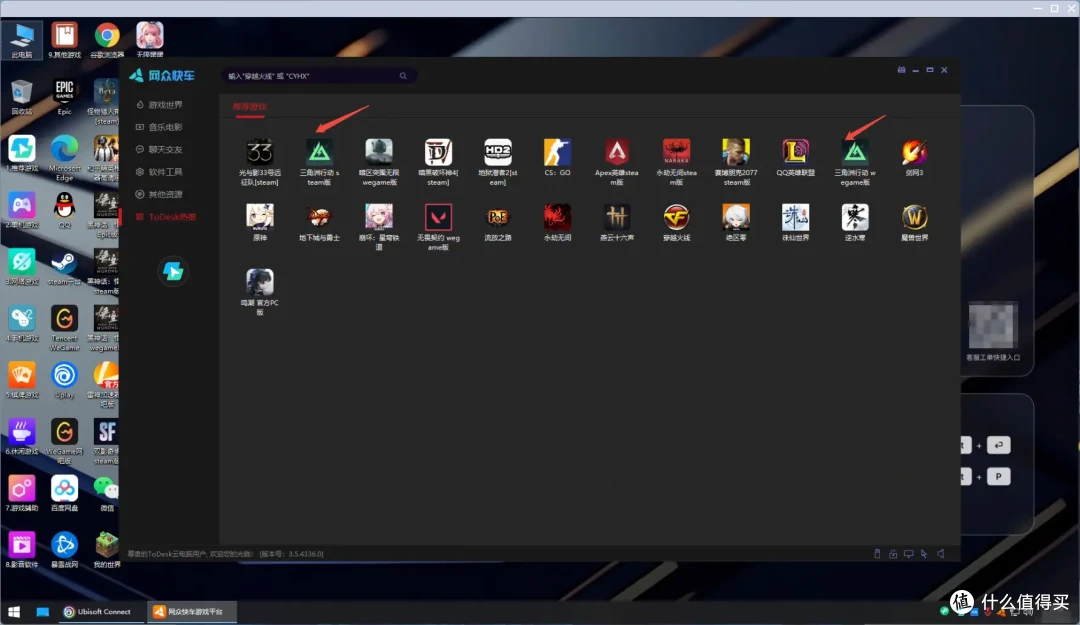Launch 永劫无间 steam版 Naraka icon
The height and width of the screenshot is (625, 1080).
pos(676,152)
